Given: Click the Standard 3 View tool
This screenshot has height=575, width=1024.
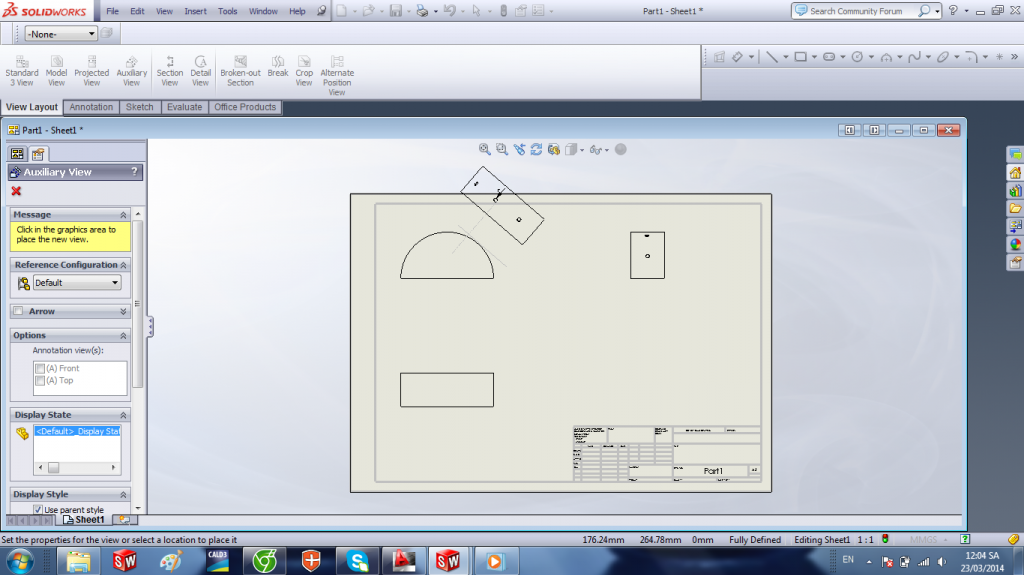Looking at the screenshot, I should tap(22, 71).
